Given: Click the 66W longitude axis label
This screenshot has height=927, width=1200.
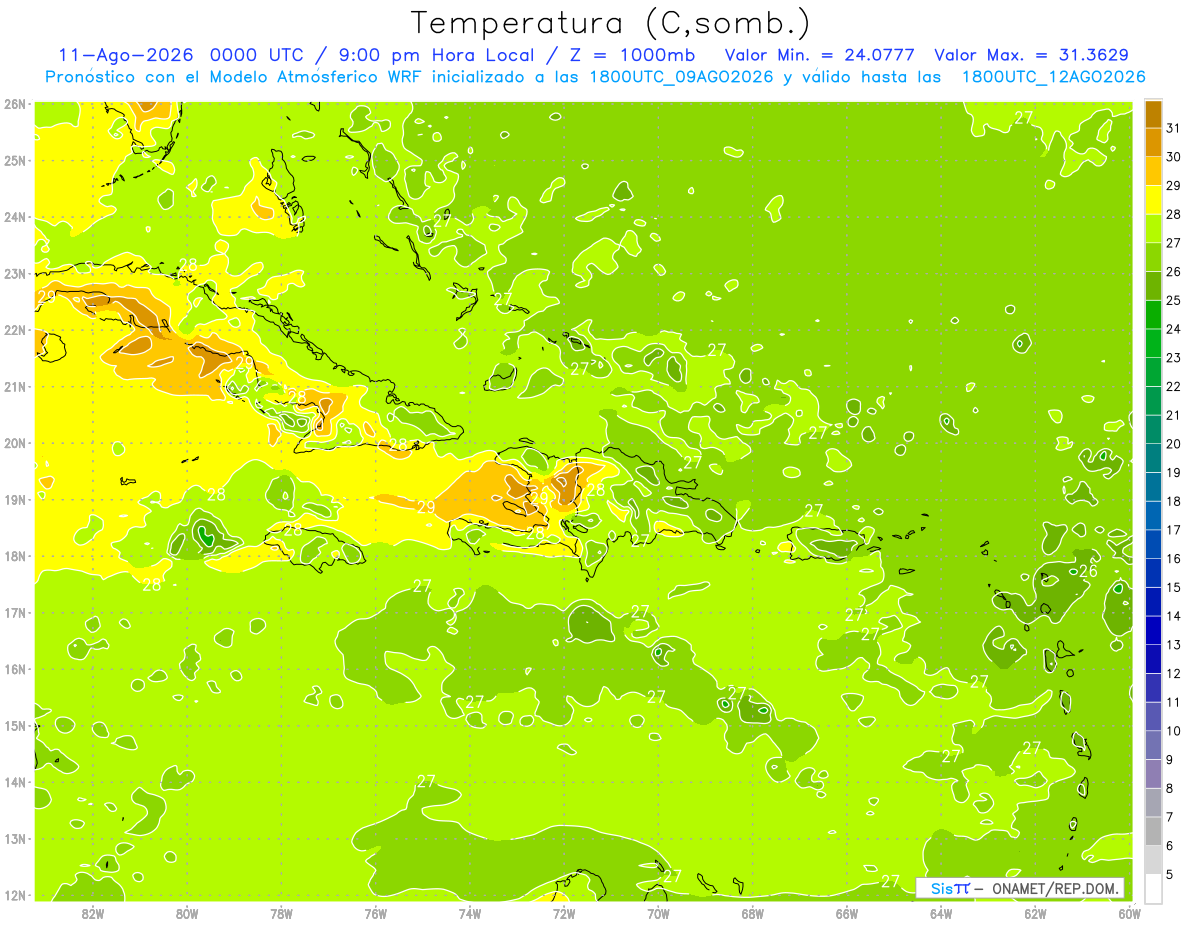Looking at the screenshot, I should tap(847, 913).
